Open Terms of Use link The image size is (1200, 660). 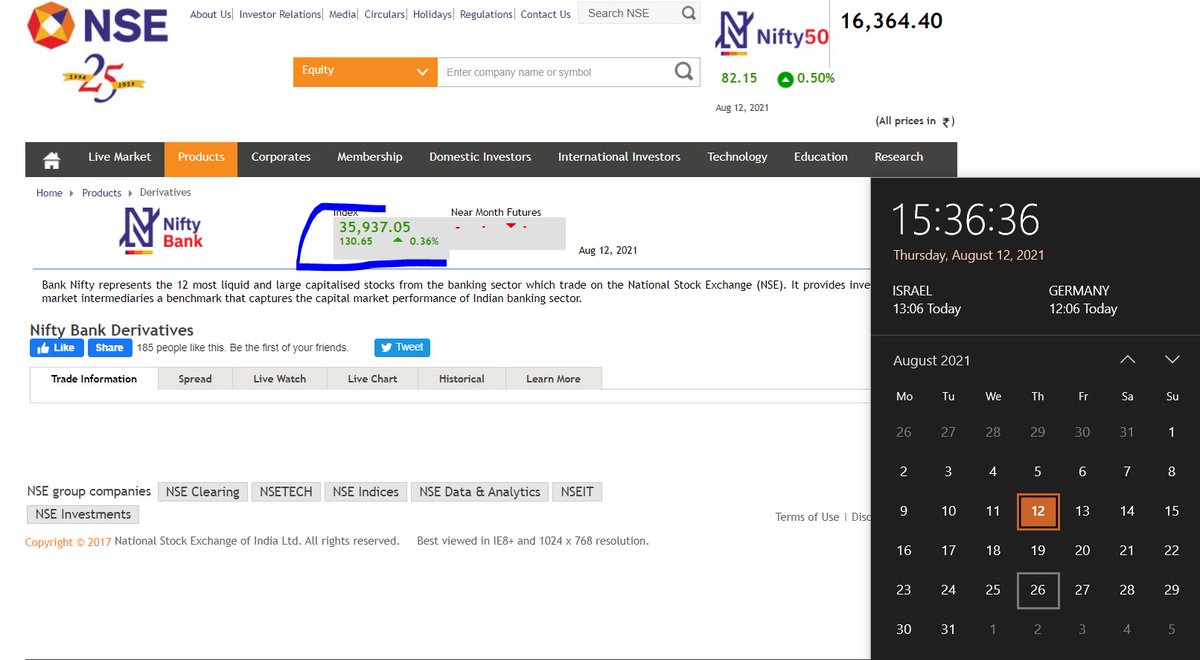tap(807, 517)
